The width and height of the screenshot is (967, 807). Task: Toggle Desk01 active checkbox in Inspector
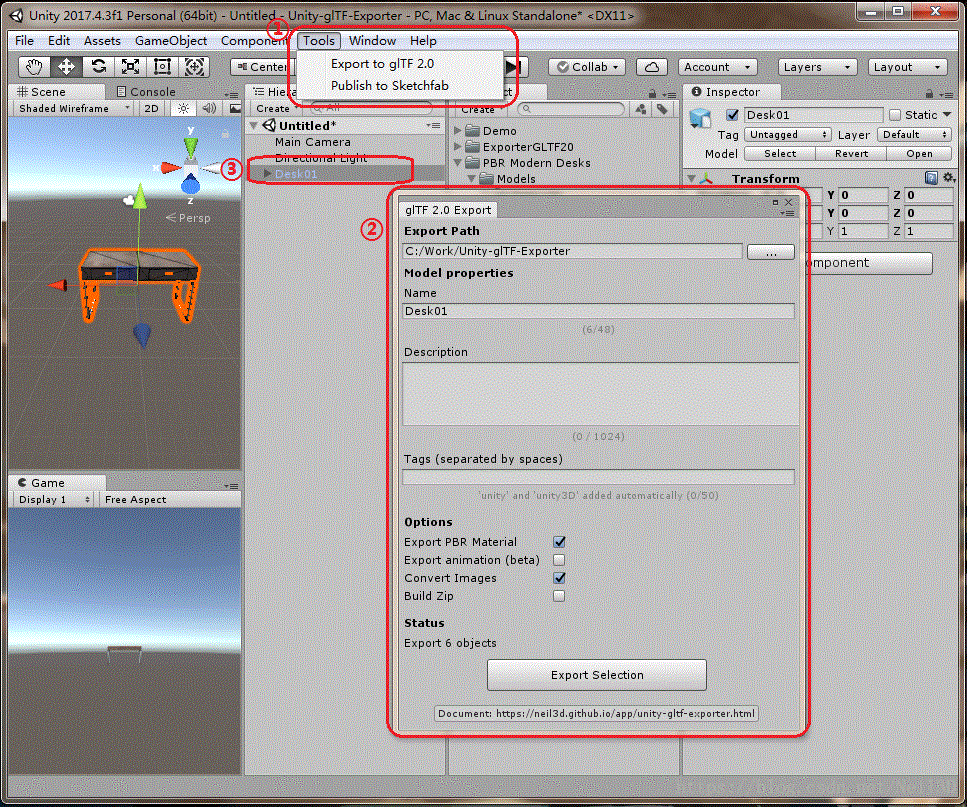(732, 115)
